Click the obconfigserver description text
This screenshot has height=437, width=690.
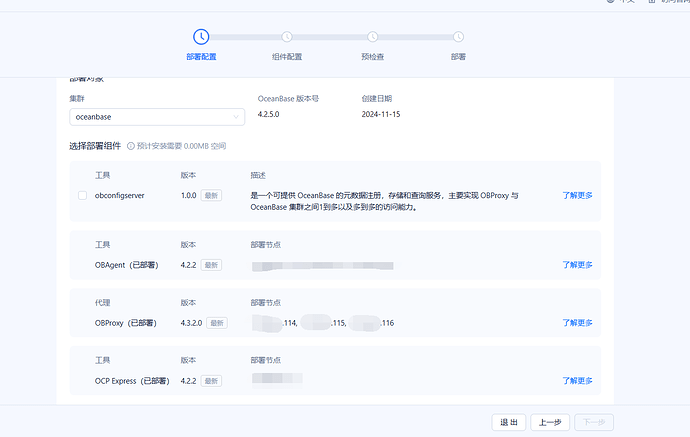(x=384, y=201)
